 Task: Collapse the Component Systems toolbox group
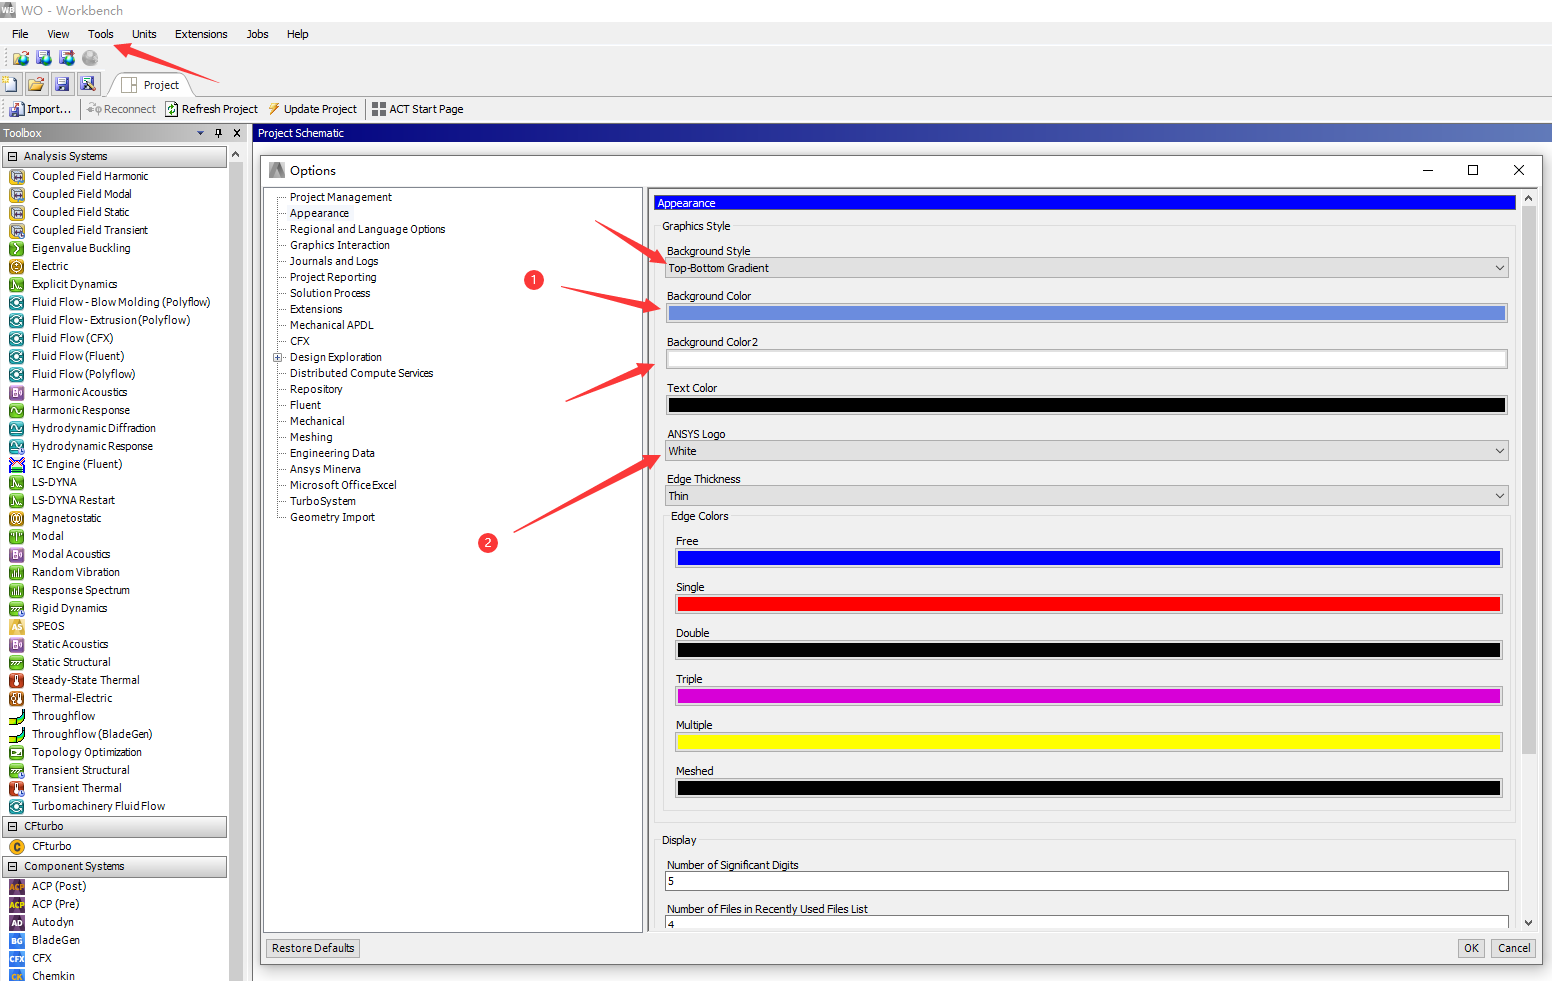pyautogui.click(x=12, y=867)
